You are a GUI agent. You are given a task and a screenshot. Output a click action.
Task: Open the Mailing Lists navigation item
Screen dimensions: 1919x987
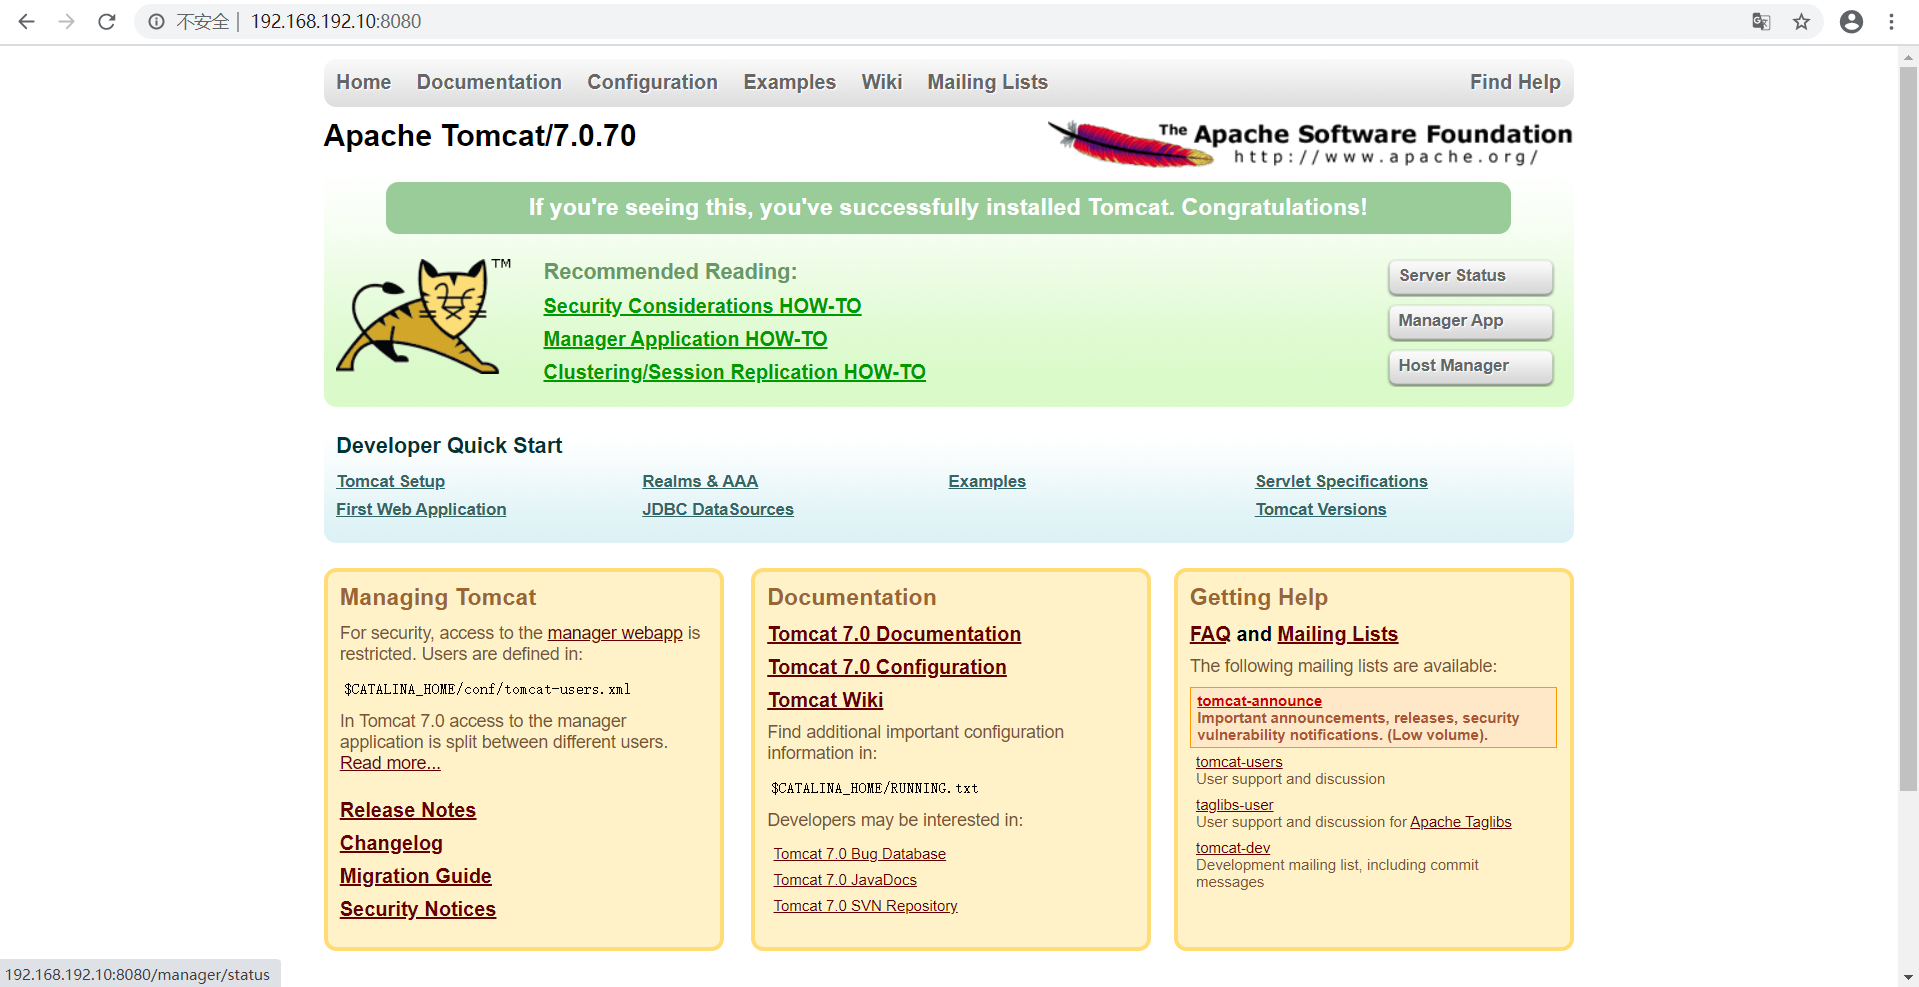click(987, 82)
